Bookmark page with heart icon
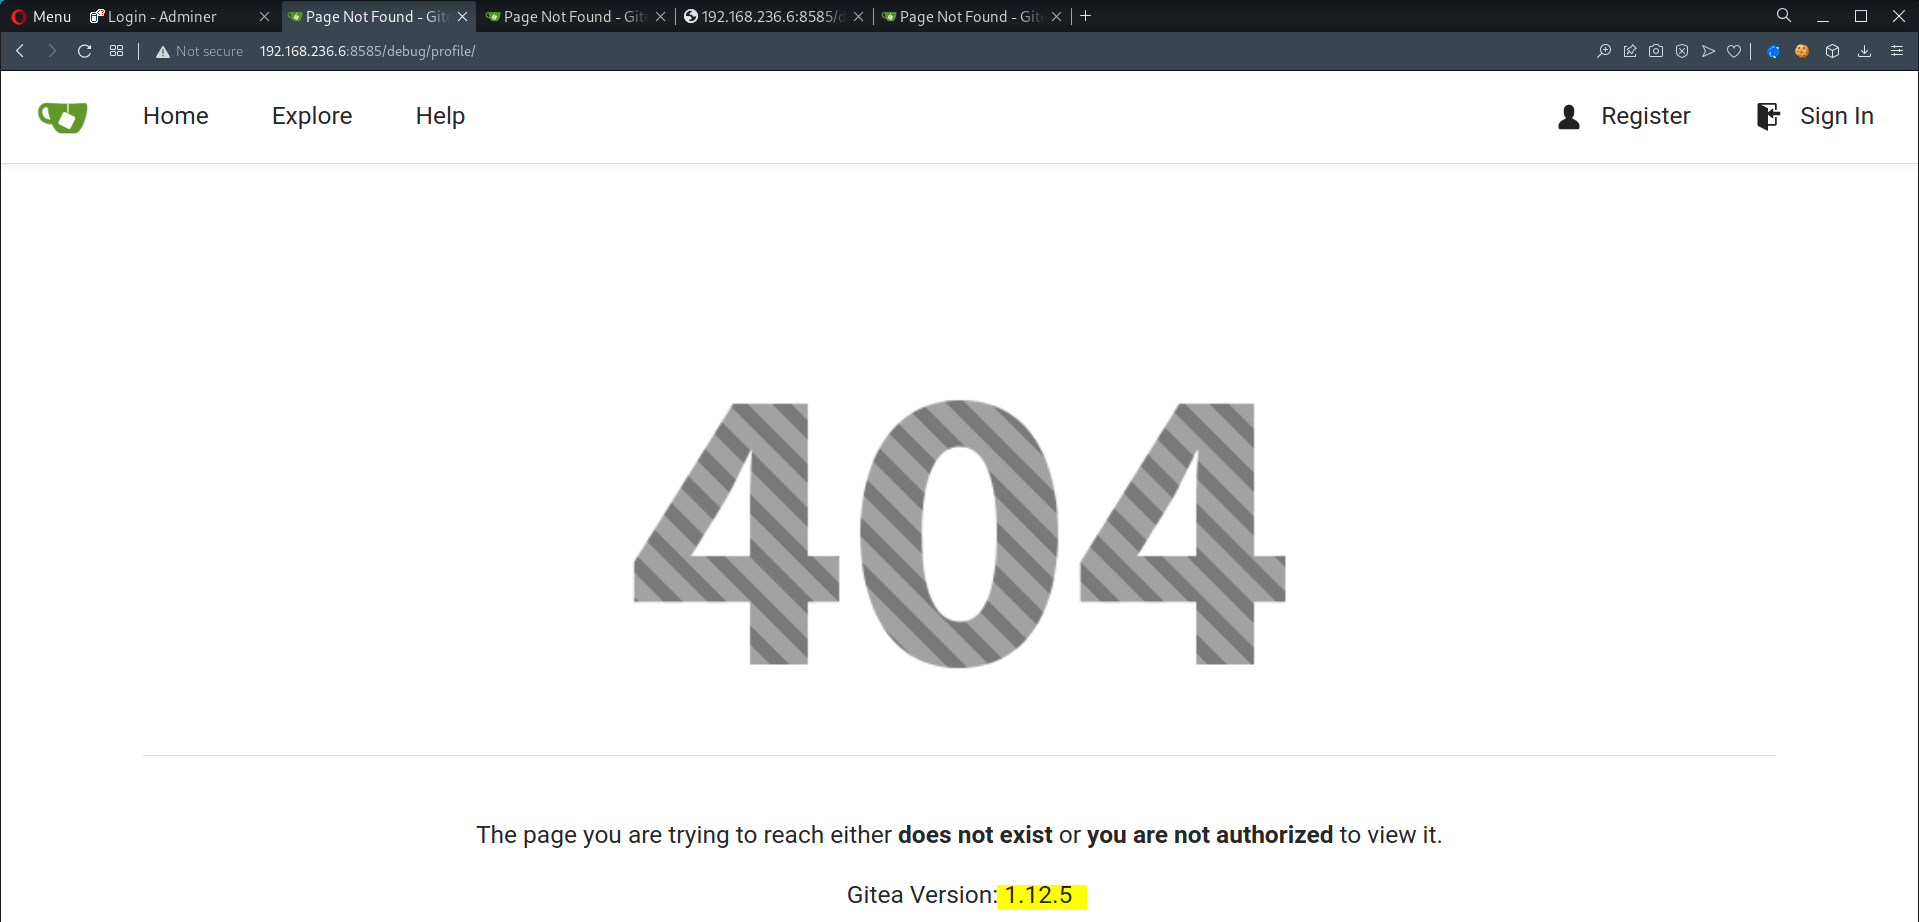The height and width of the screenshot is (922, 1919). coord(1734,51)
